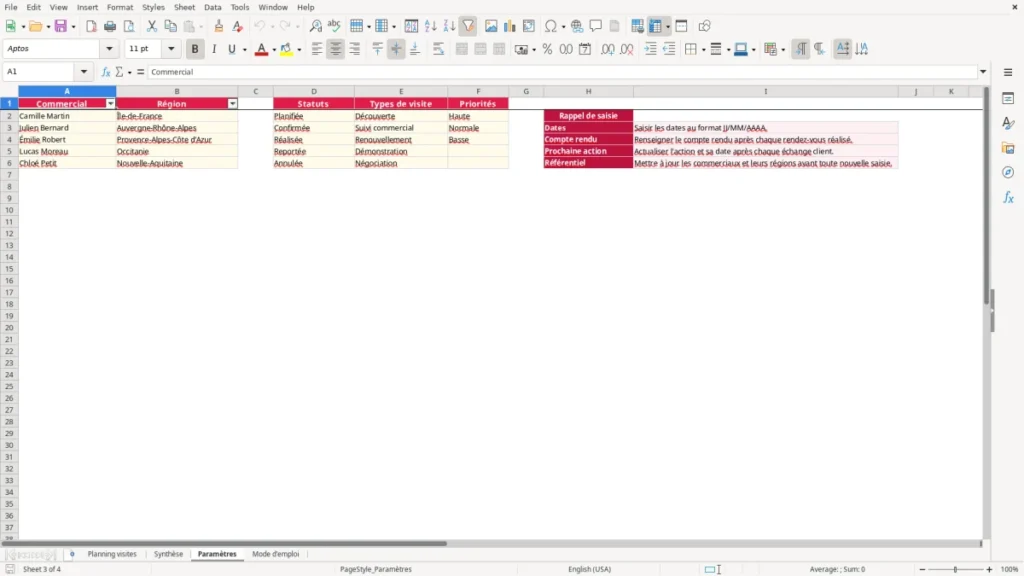
Task: Click the Export as PDF icon
Action: 91,26
